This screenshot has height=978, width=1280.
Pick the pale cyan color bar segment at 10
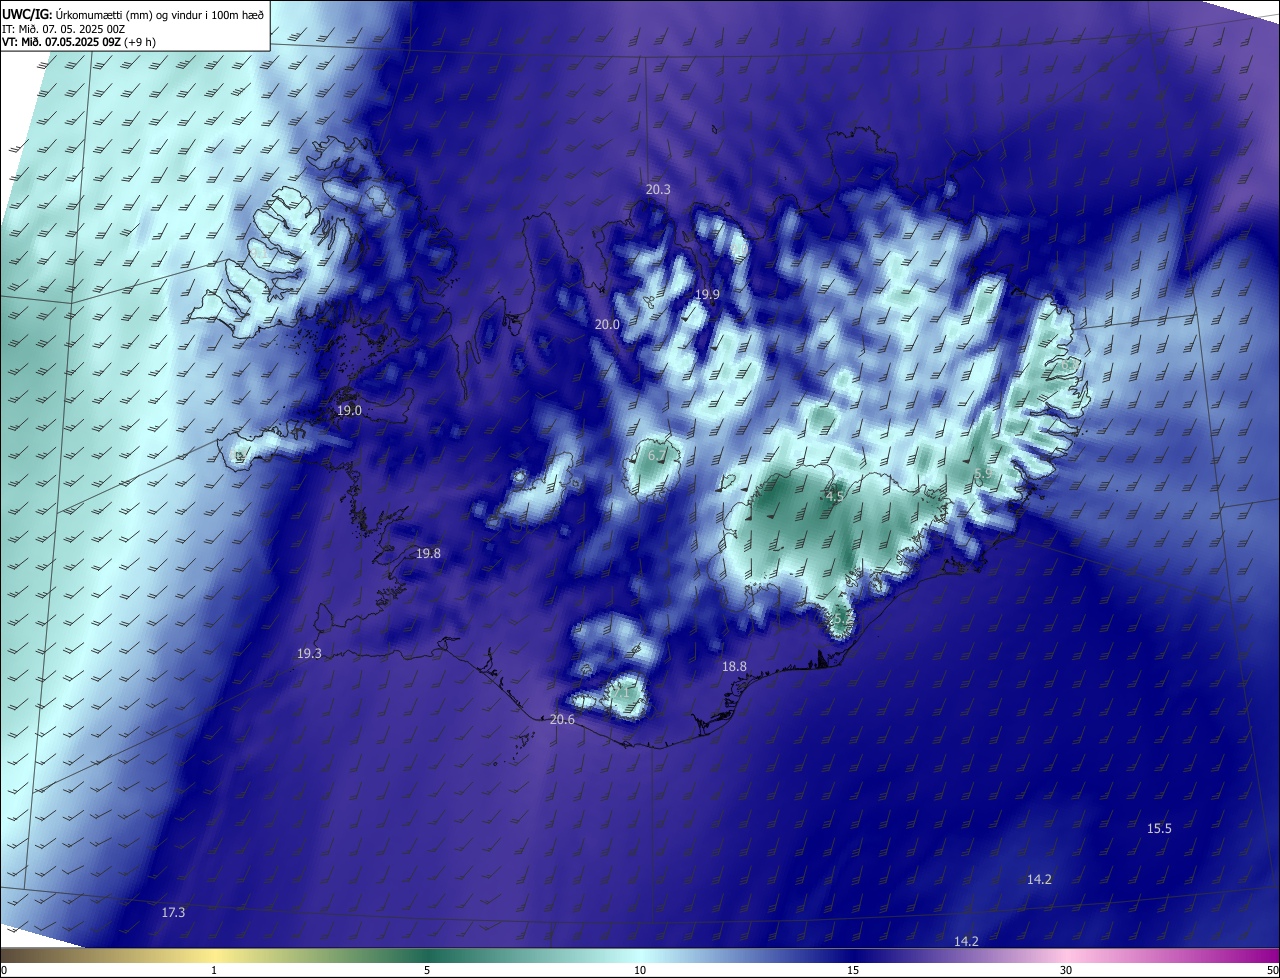pyautogui.click(x=640, y=955)
